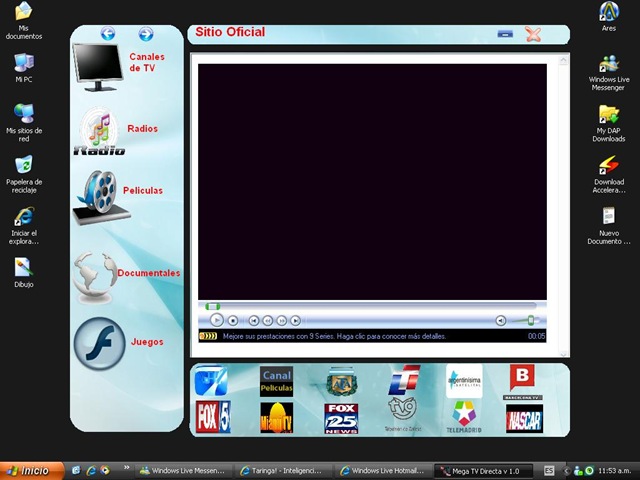
Task: Open the Radio music notes icon
Action: pyautogui.click(x=99, y=131)
